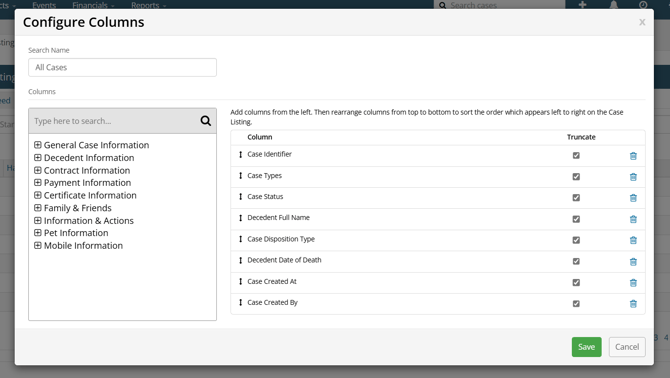Toggle Truncate for Case Created By
670x378 pixels.
click(x=576, y=303)
